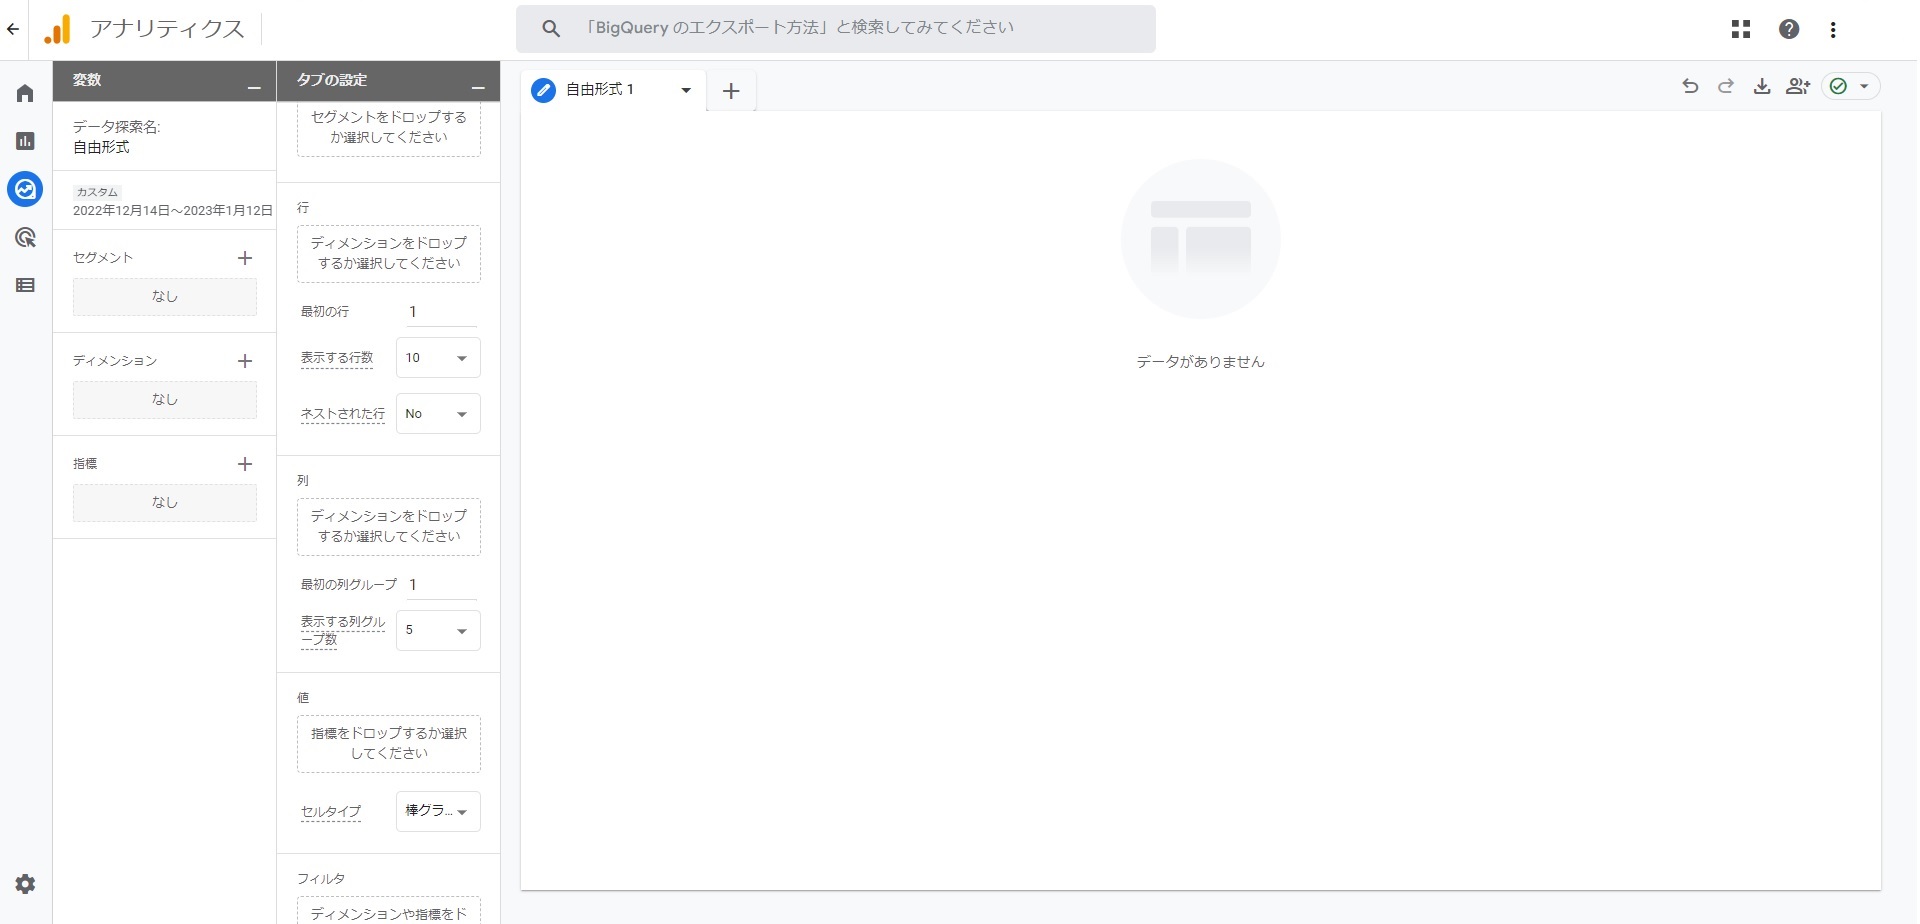Click the undo arrow icon
1920x924 pixels.
tap(1690, 86)
